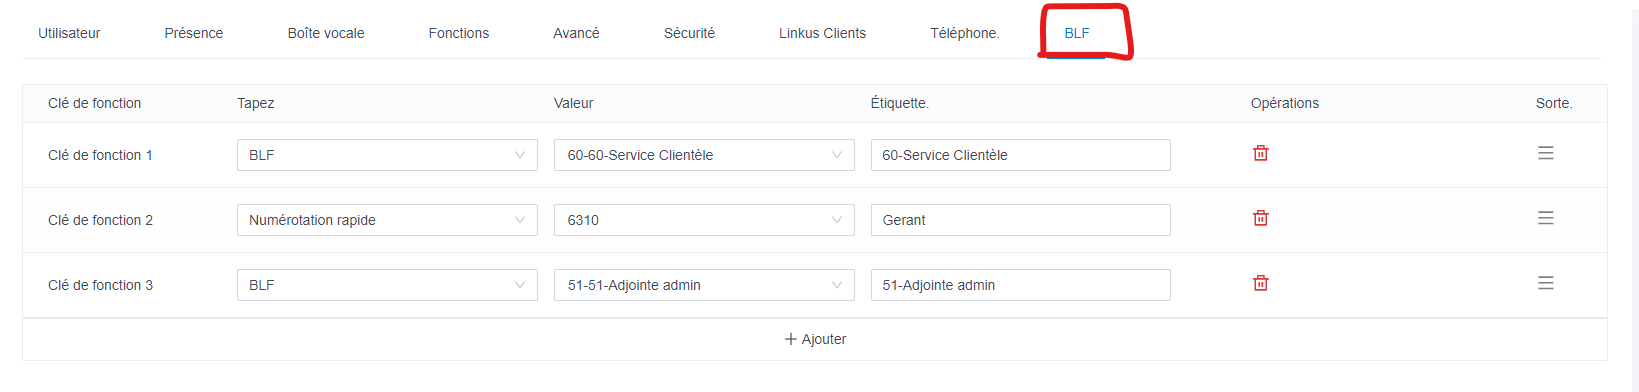Open 60-60-Service Clientèle value dropdown
This screenshot has height=392, width=1639.
pyautogui.click(x=704, y=155)
